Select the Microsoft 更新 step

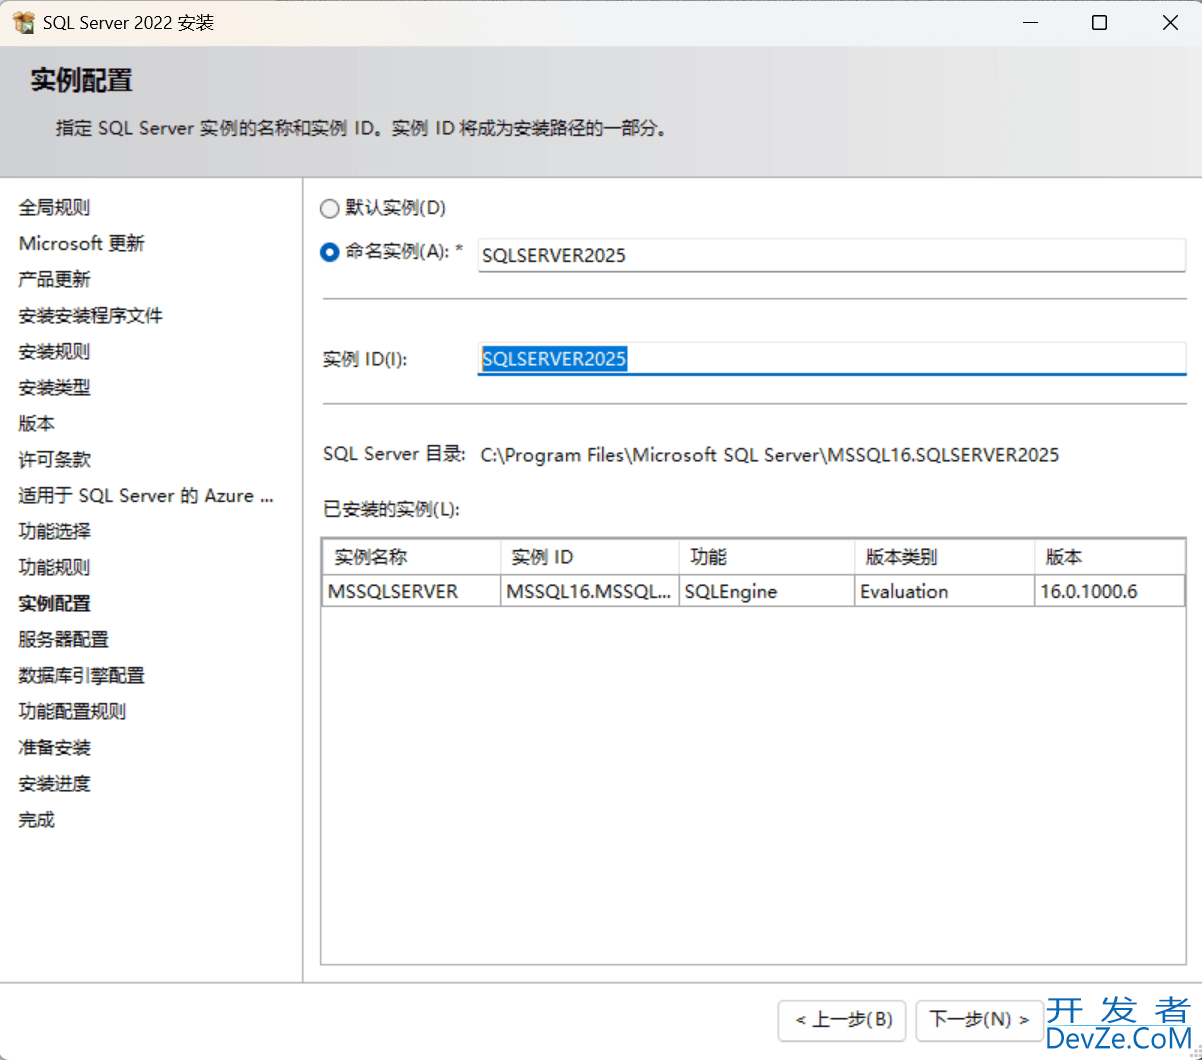pos(81,243)
